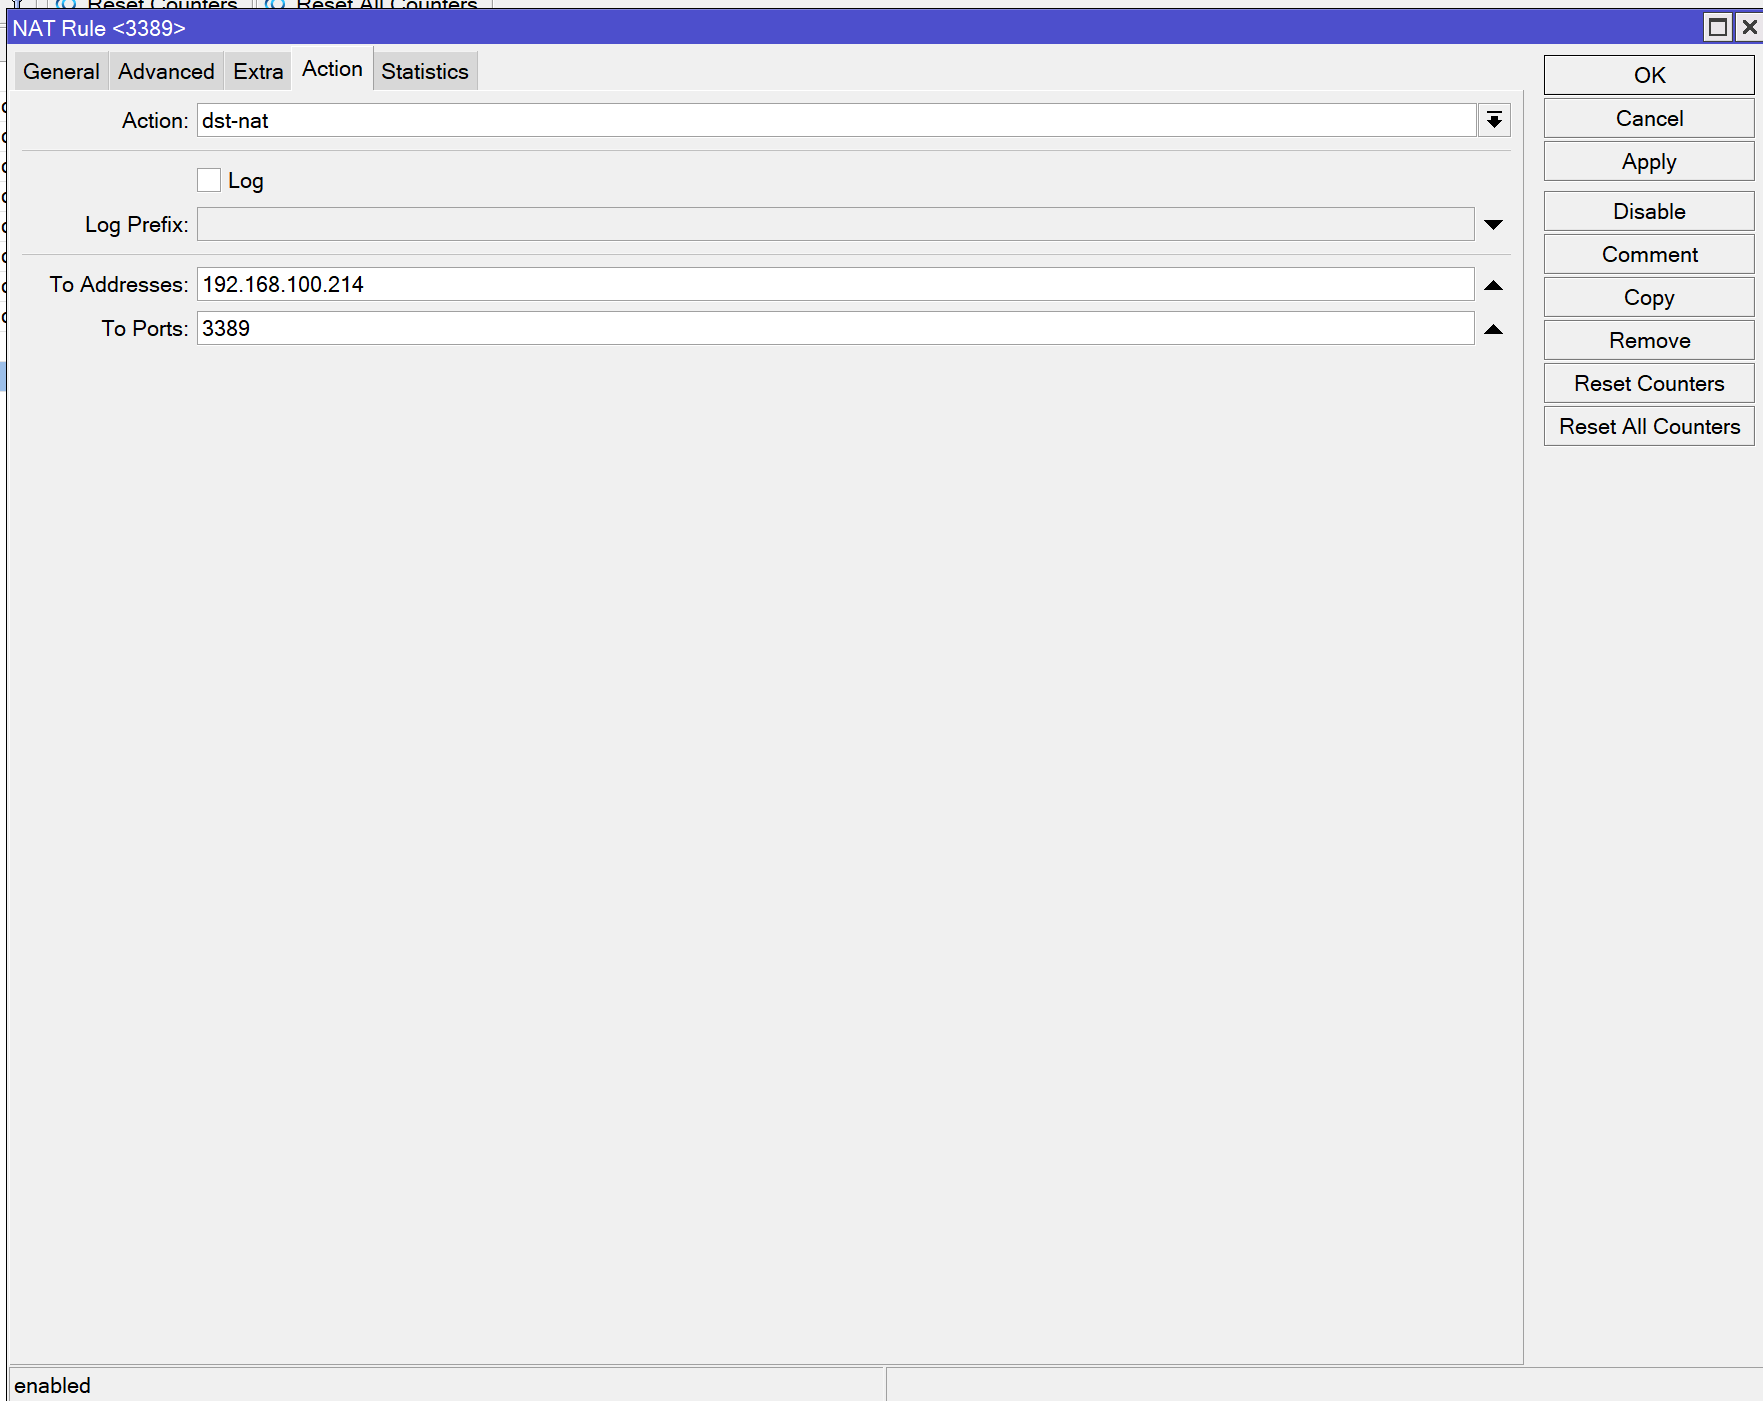Open the Advanced tab
Image resolution: width=1763 pixels, height=1401 pixels.
(x=166, y=71)
